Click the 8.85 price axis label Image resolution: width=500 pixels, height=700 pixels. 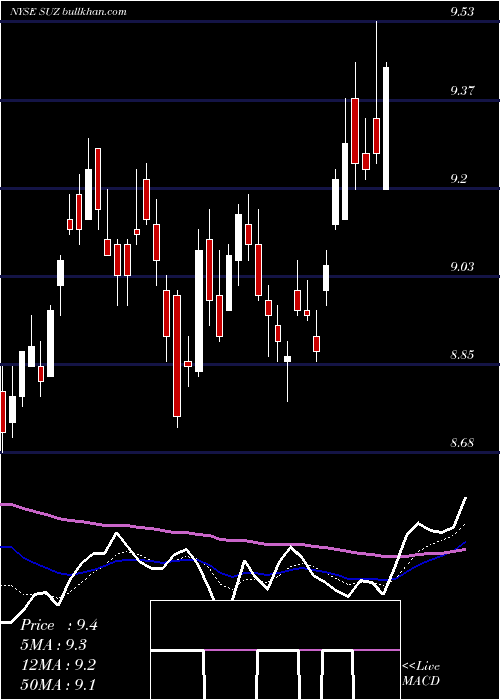[462, 356]
